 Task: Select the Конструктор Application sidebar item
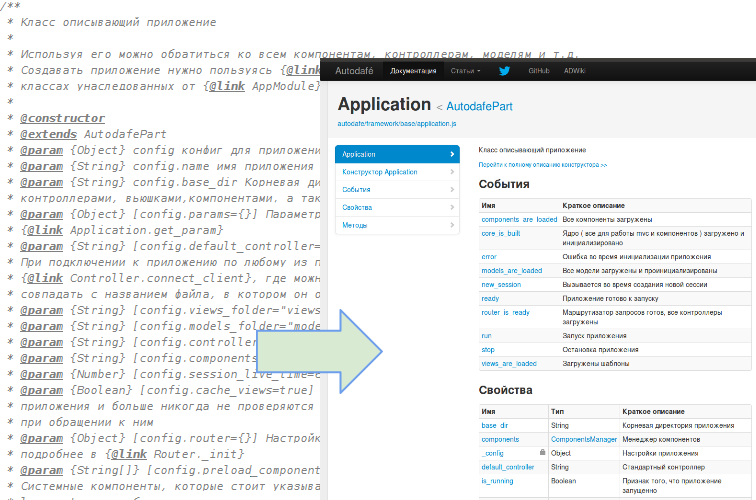pyautogui.click(x=397, y=172)
